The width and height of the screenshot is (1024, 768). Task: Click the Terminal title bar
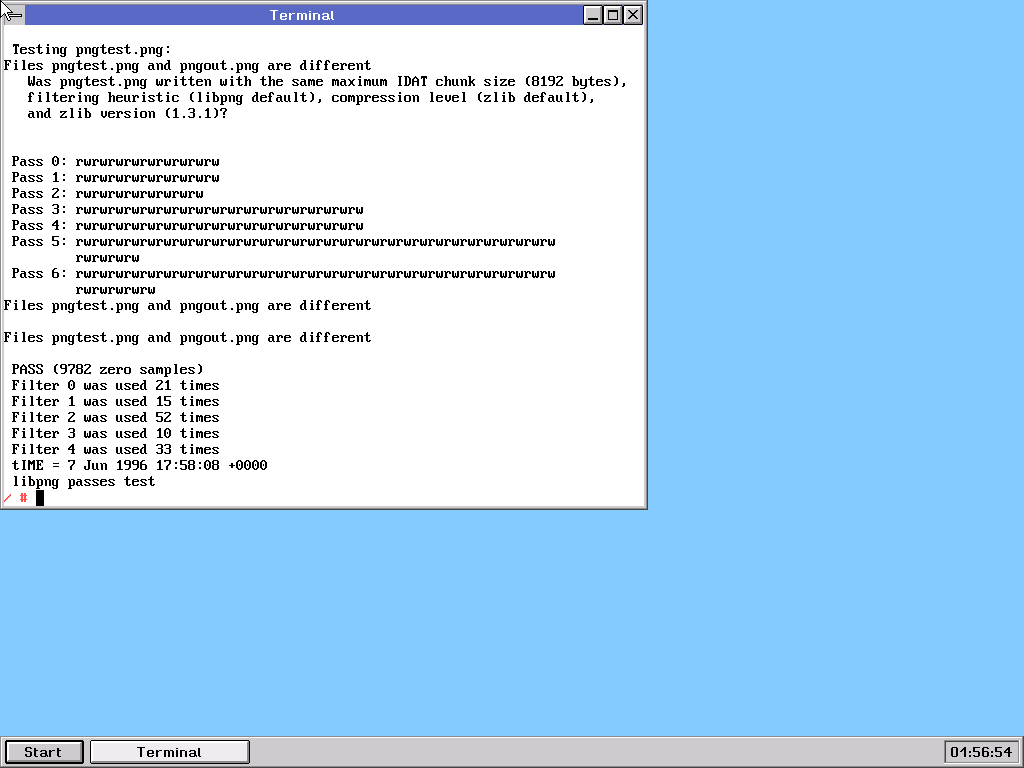302,15
